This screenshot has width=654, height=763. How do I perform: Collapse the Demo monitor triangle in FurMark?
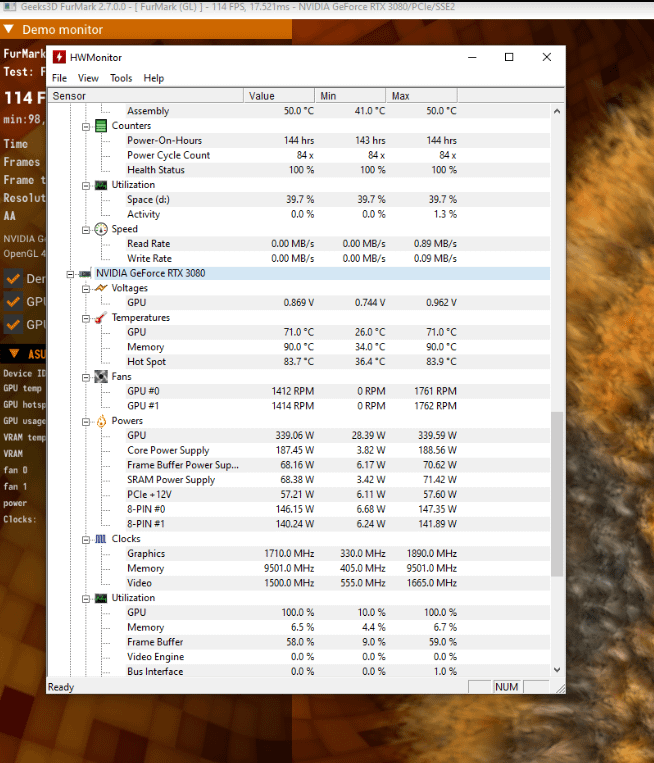pyautogui.click(x=8, y=29)
